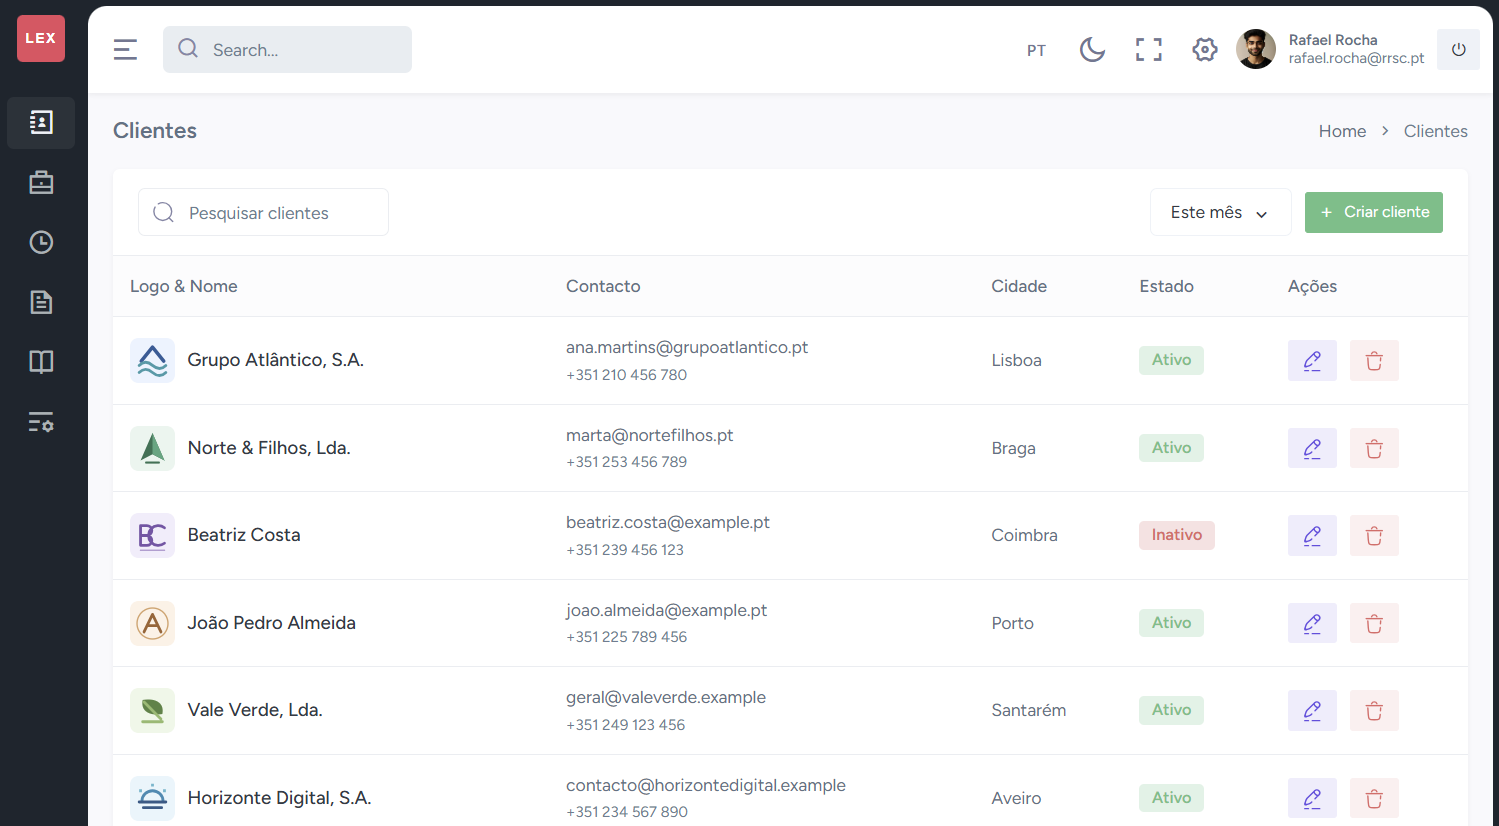Open the documents sidebar icon
The image size is (1499, 826).
click(x=41, y=302)
